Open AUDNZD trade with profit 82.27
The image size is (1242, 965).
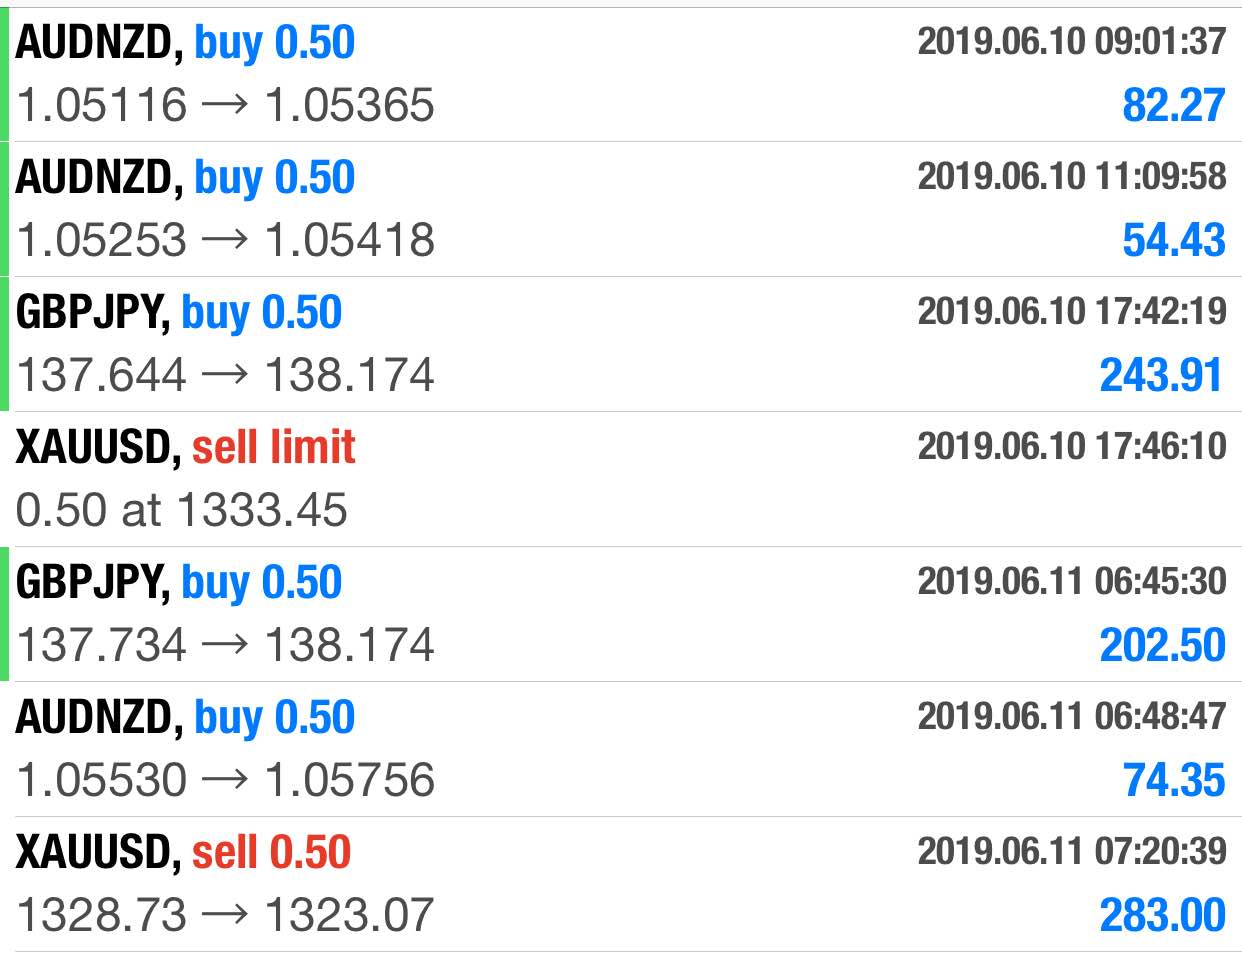(x=621, y=74)
